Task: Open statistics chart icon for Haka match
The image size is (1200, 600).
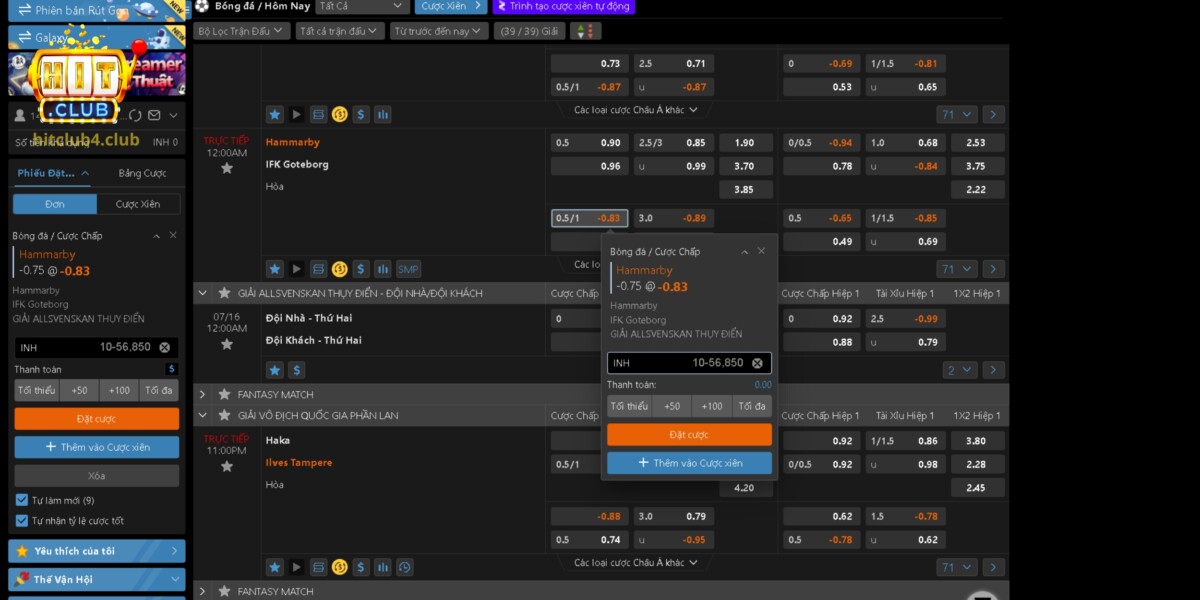Action: click(x=382, y=567)
